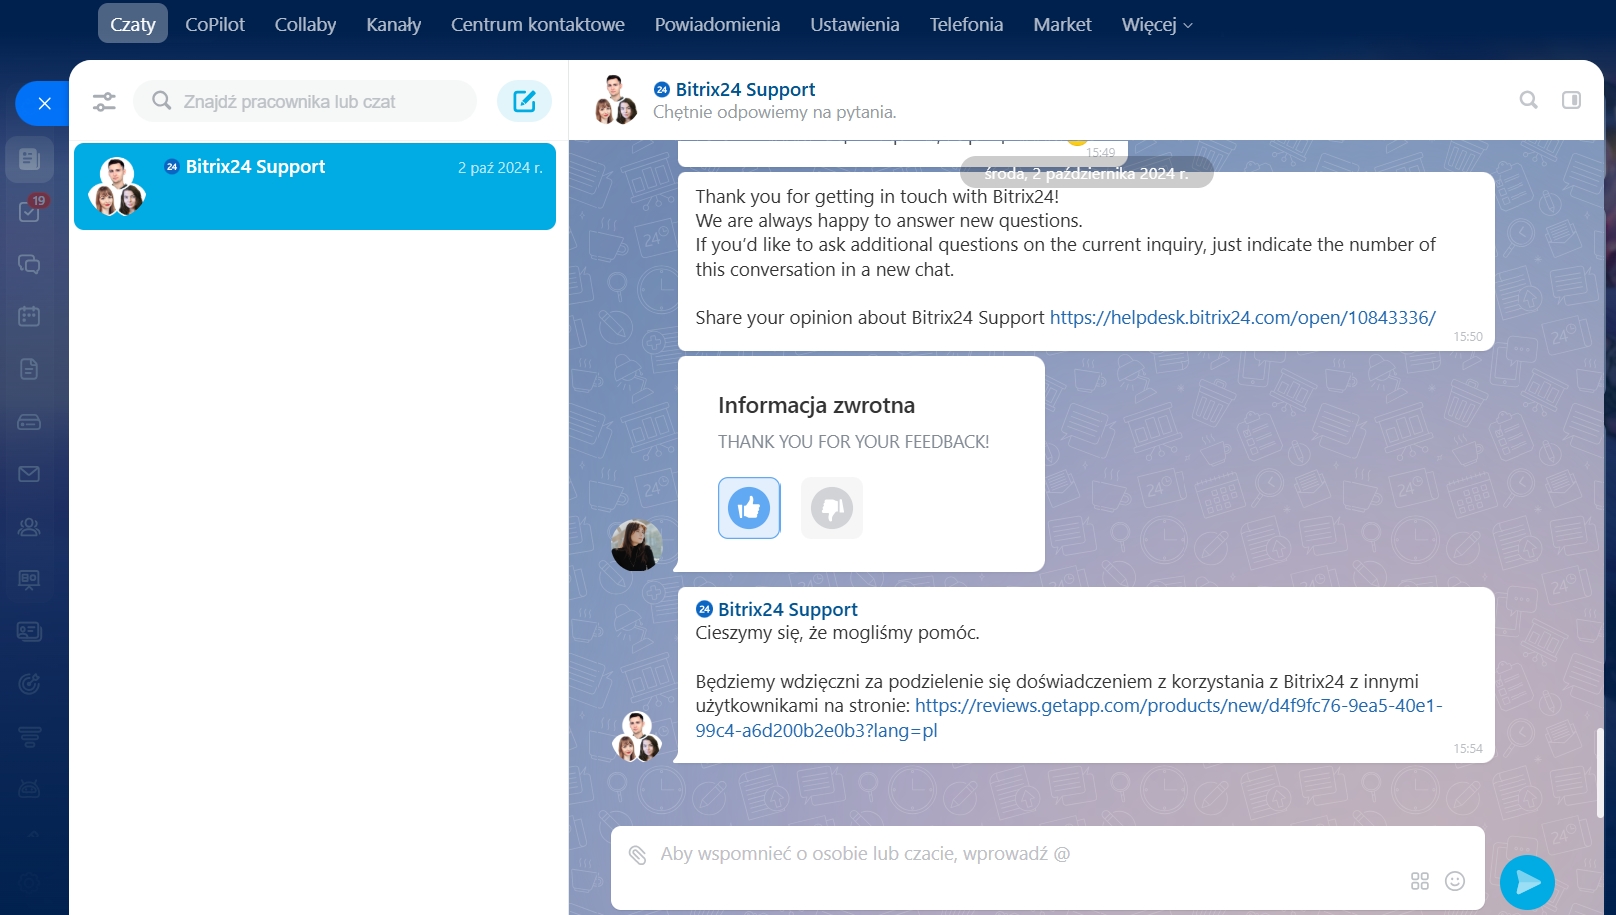Open the drive icon in left sidebar
This screenshot has width=1616, height=915.
(x=29, y=422)
